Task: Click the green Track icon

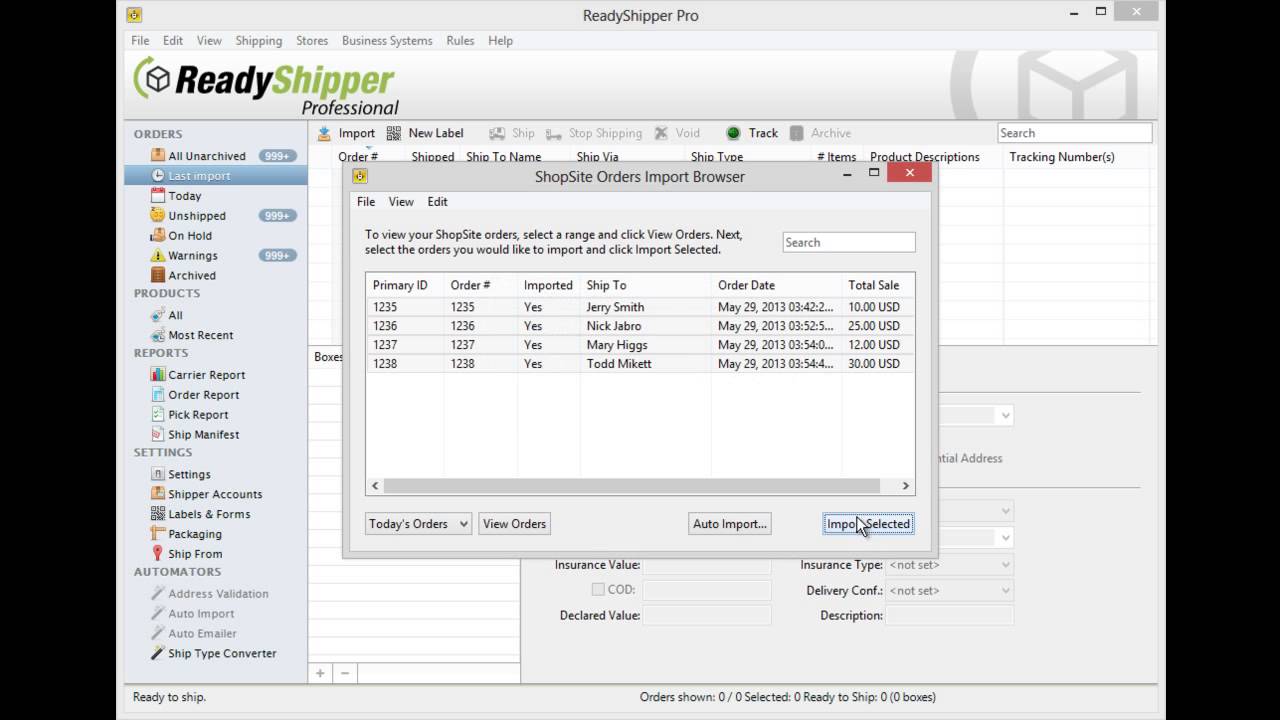Action: (733, 133)
